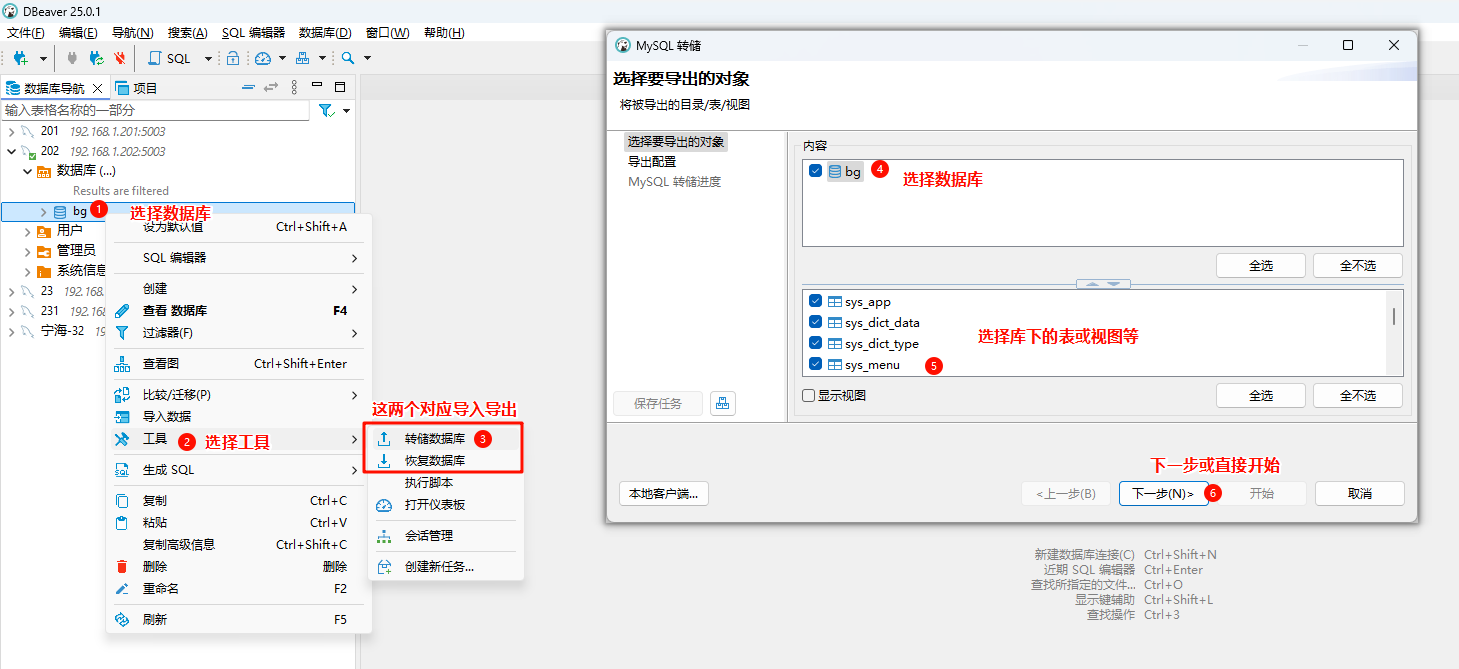Click the database tasks icon in toolbar
The image size is (1459, 669).
tap(303, 58)
